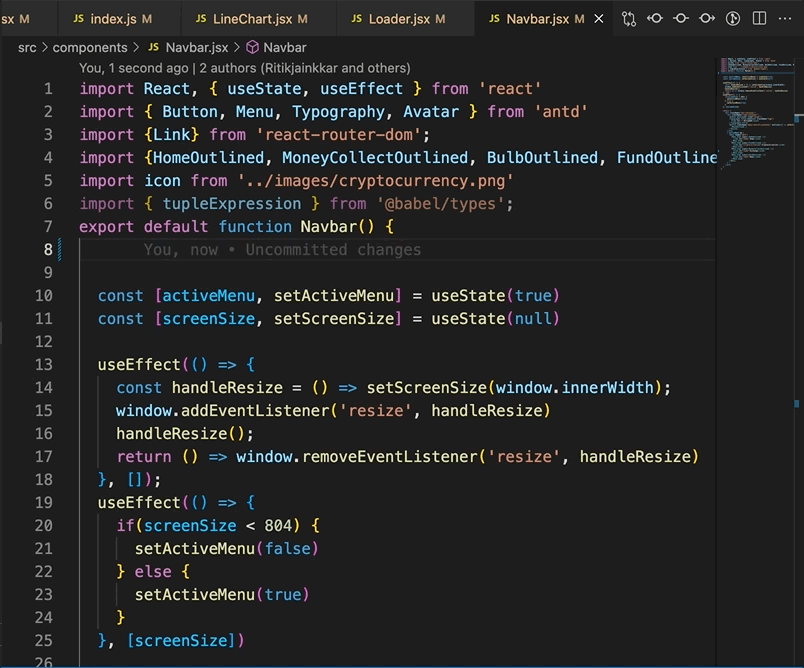The image size is (804, 668).
Task: Split the editor using the split icon
Action: pos(759,18)
